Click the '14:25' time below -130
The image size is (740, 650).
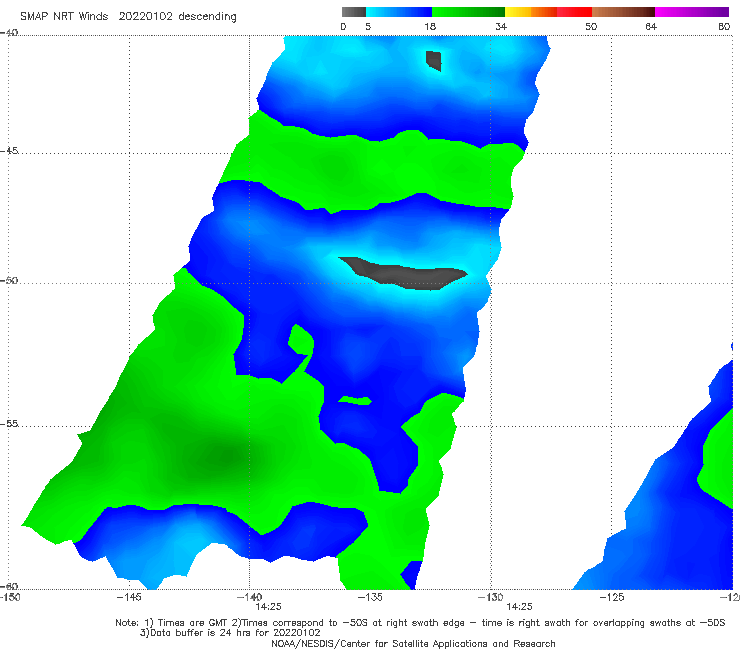[519, 607]
